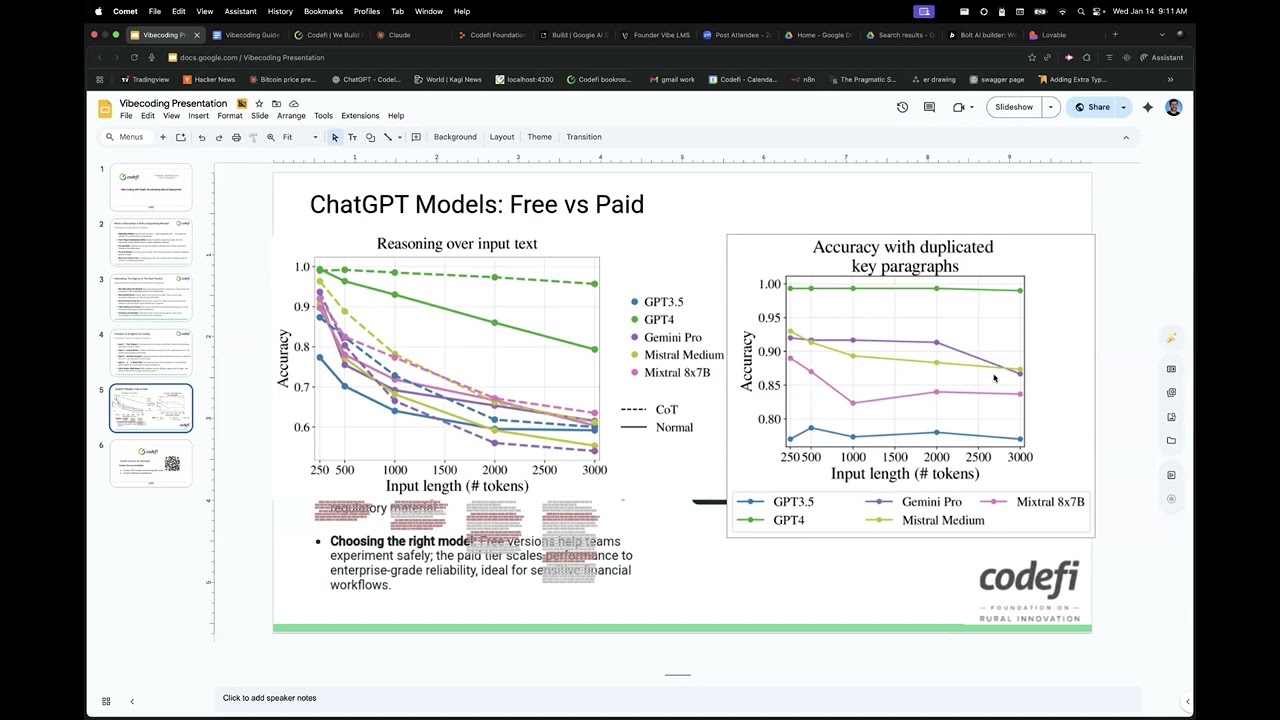
Task: Open the Share options dropdown arrow
Action: (1123, 107)
